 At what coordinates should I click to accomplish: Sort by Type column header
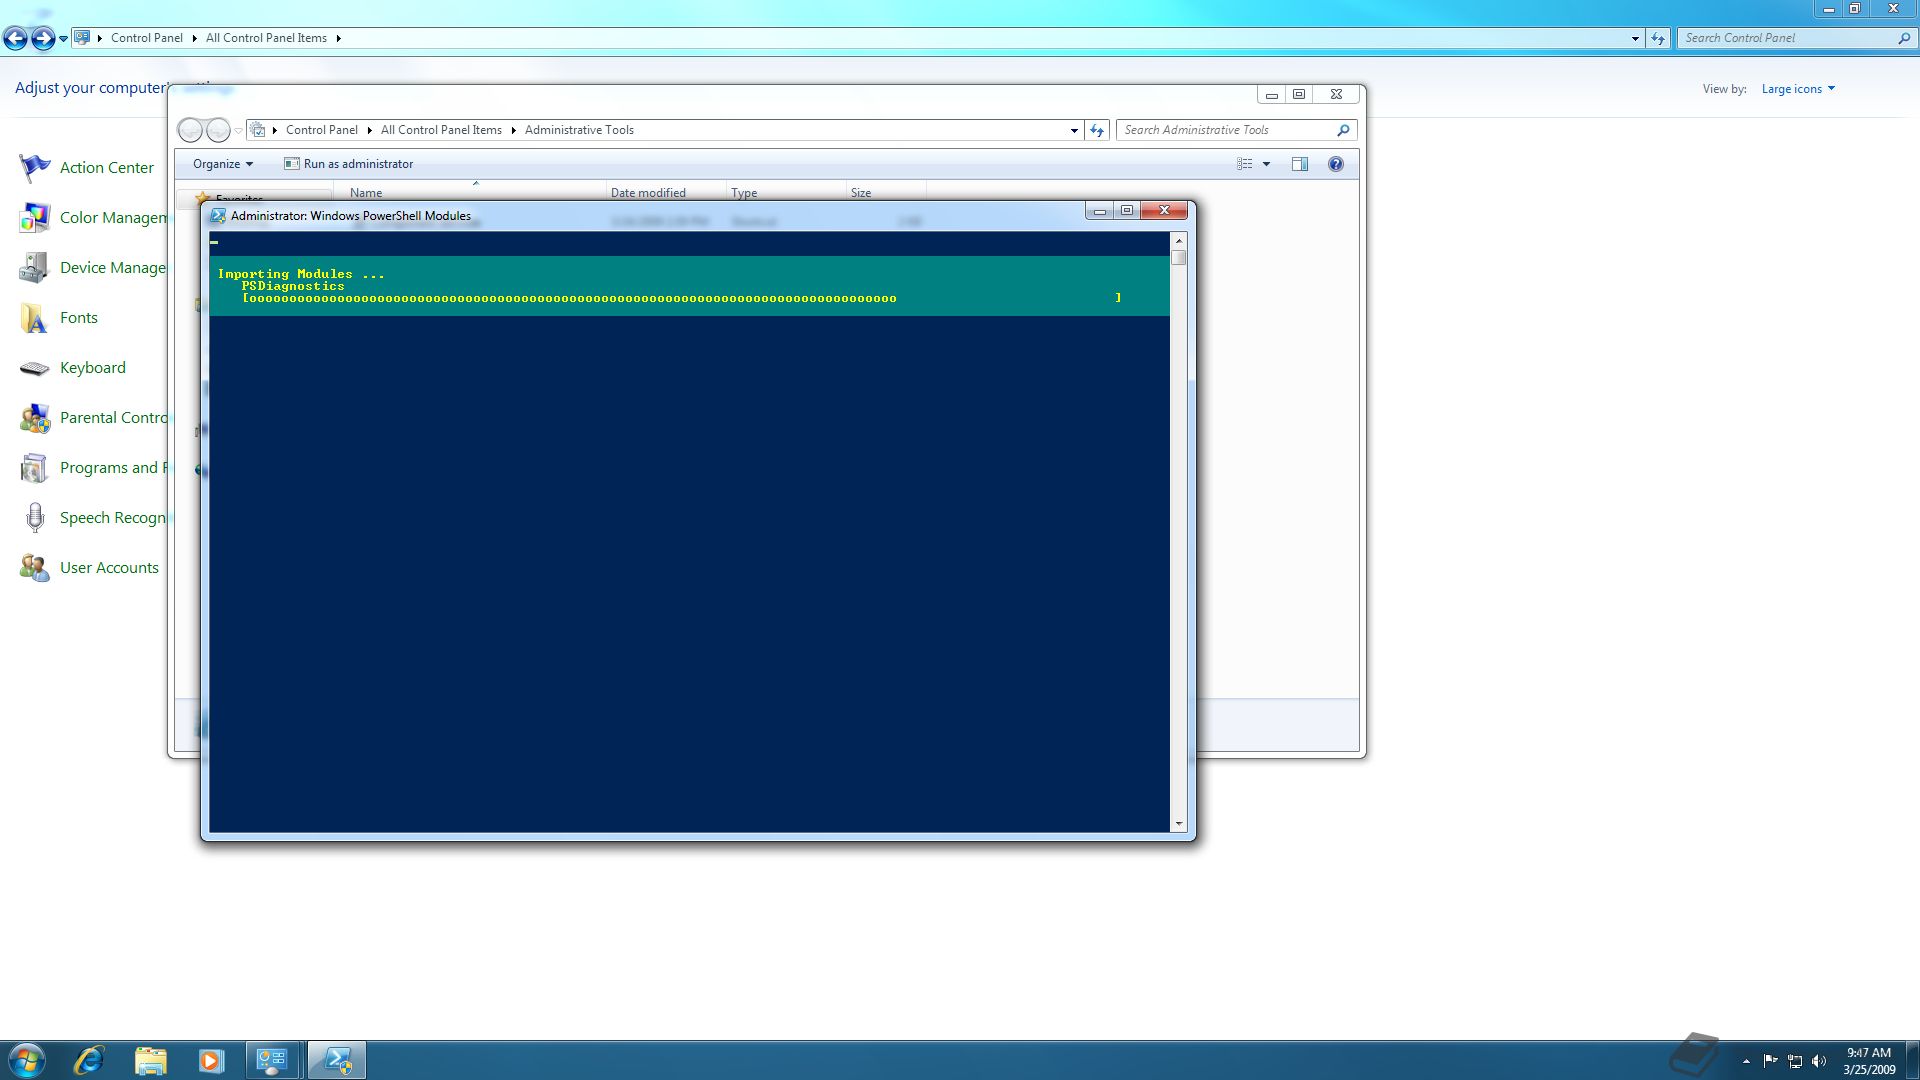pos(786,192)
